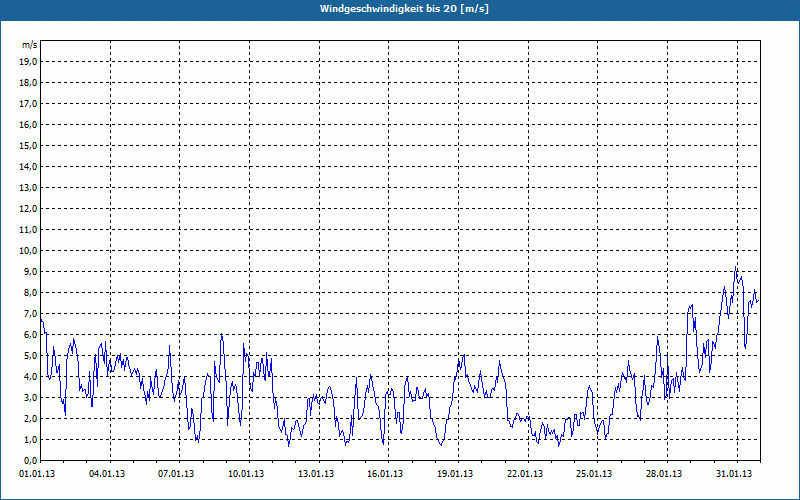
Task: Select the 16,0 y-axis value
Action: click(x=28, y=124)
